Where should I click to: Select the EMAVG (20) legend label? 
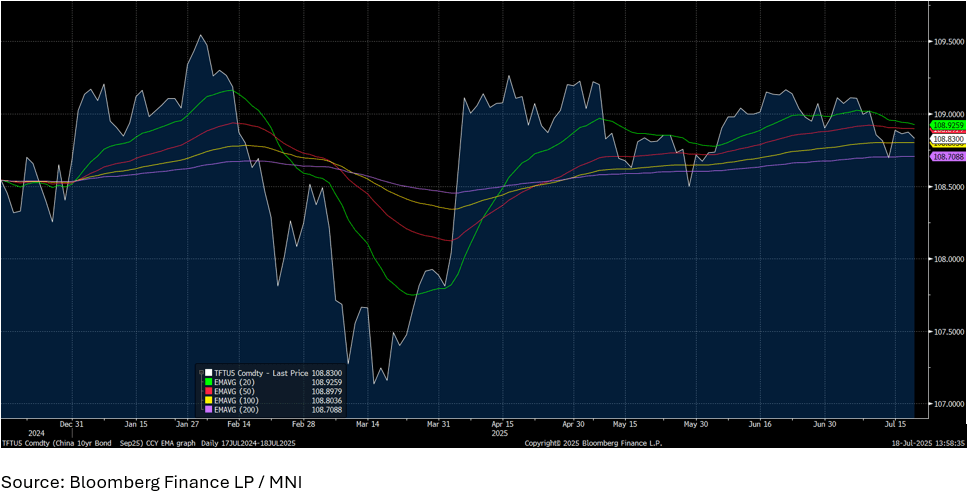point(235,381)
